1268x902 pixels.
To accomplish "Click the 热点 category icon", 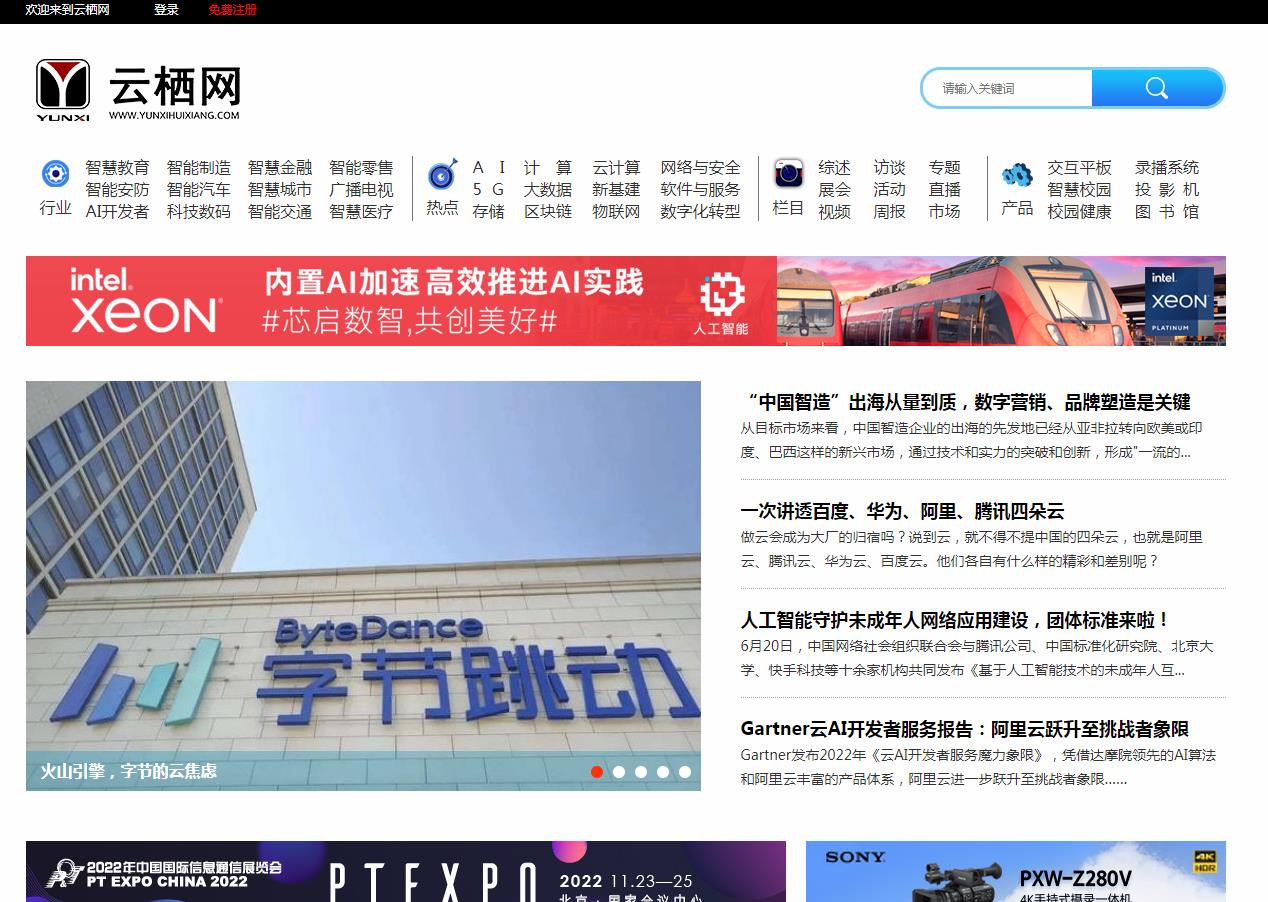I will 442,174.
